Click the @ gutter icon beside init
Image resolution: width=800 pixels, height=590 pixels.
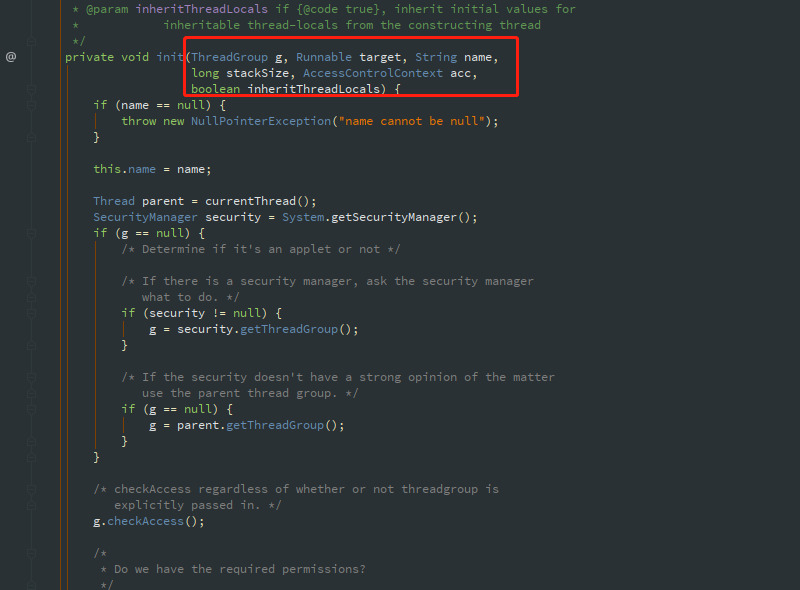point(11,57)
